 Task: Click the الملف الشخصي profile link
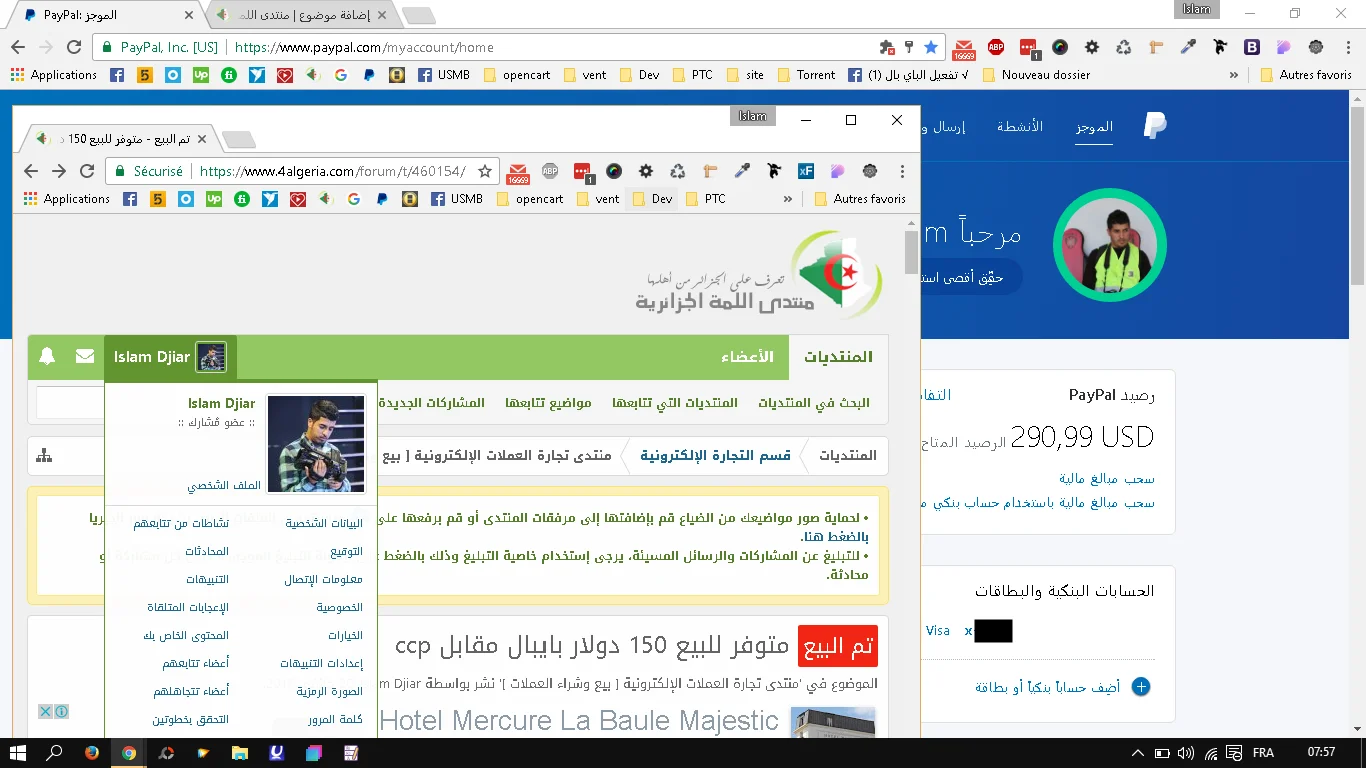click(224, 486)
